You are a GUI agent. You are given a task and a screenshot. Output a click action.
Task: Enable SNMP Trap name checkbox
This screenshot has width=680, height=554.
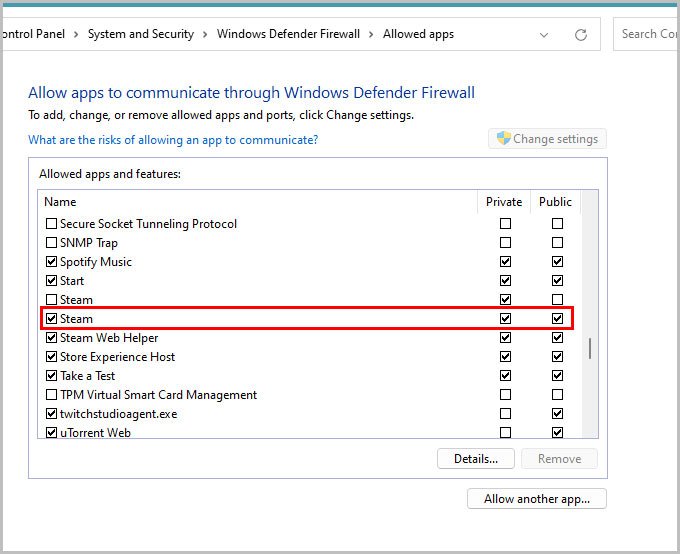pyautogui.click(x=51, y=243)
